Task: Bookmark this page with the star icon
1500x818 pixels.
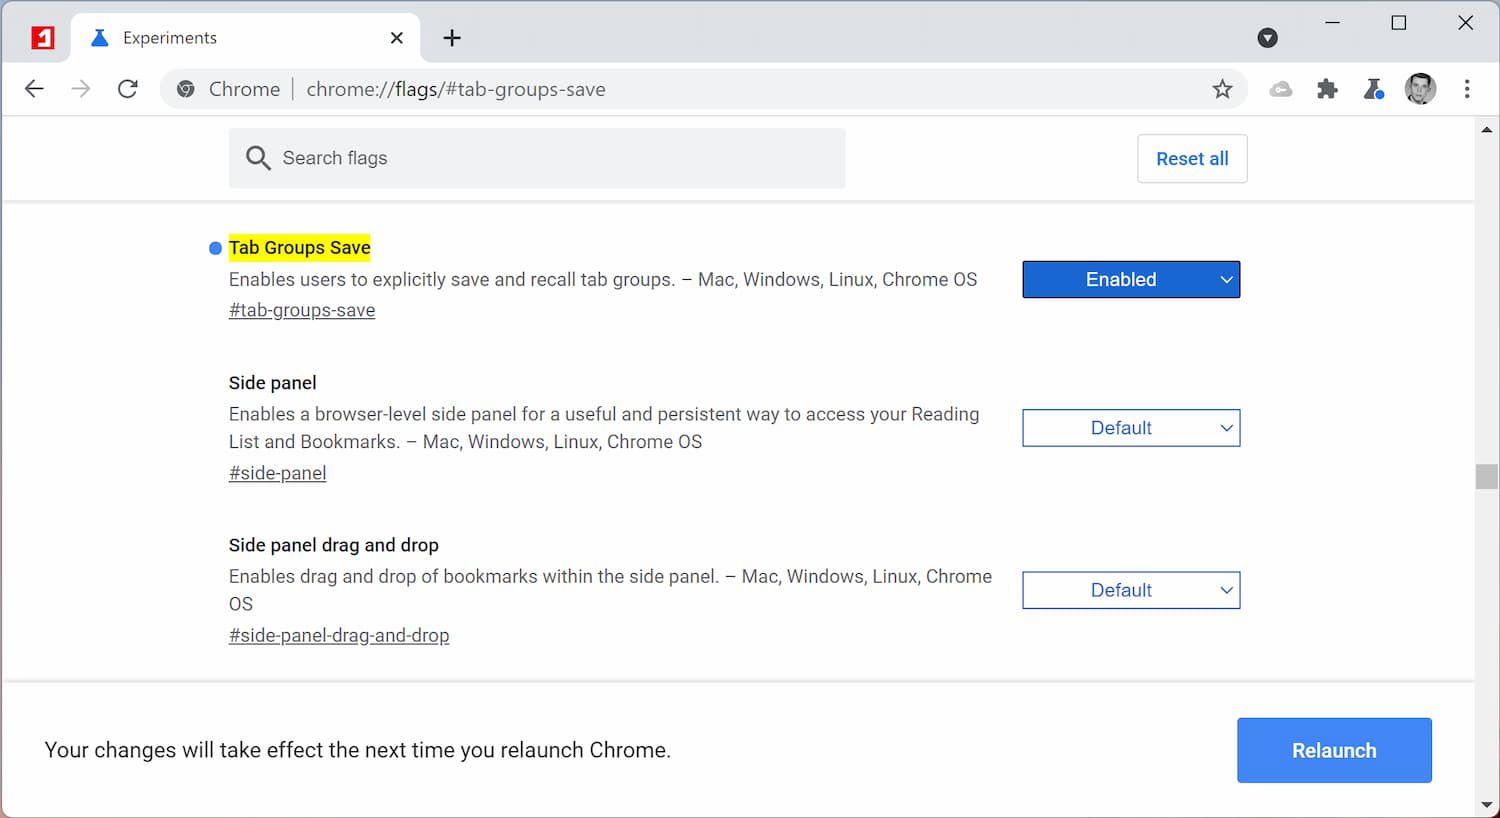Action: click(x=1222, y=89)
